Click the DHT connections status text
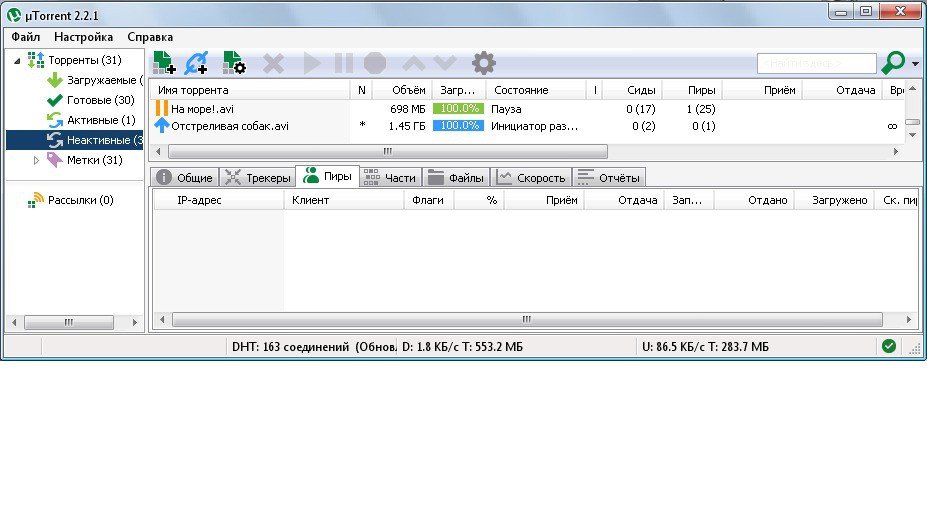 click(313, 347)
